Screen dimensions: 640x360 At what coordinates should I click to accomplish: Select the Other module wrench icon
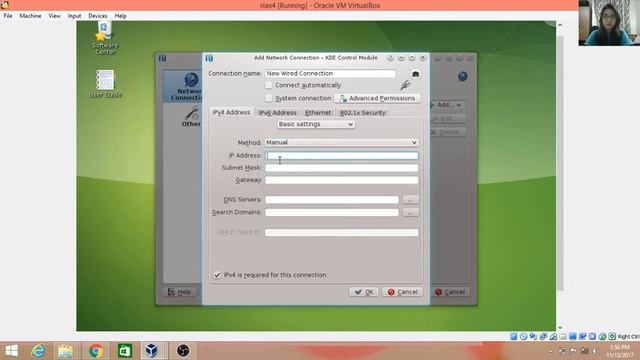(191, 117)
